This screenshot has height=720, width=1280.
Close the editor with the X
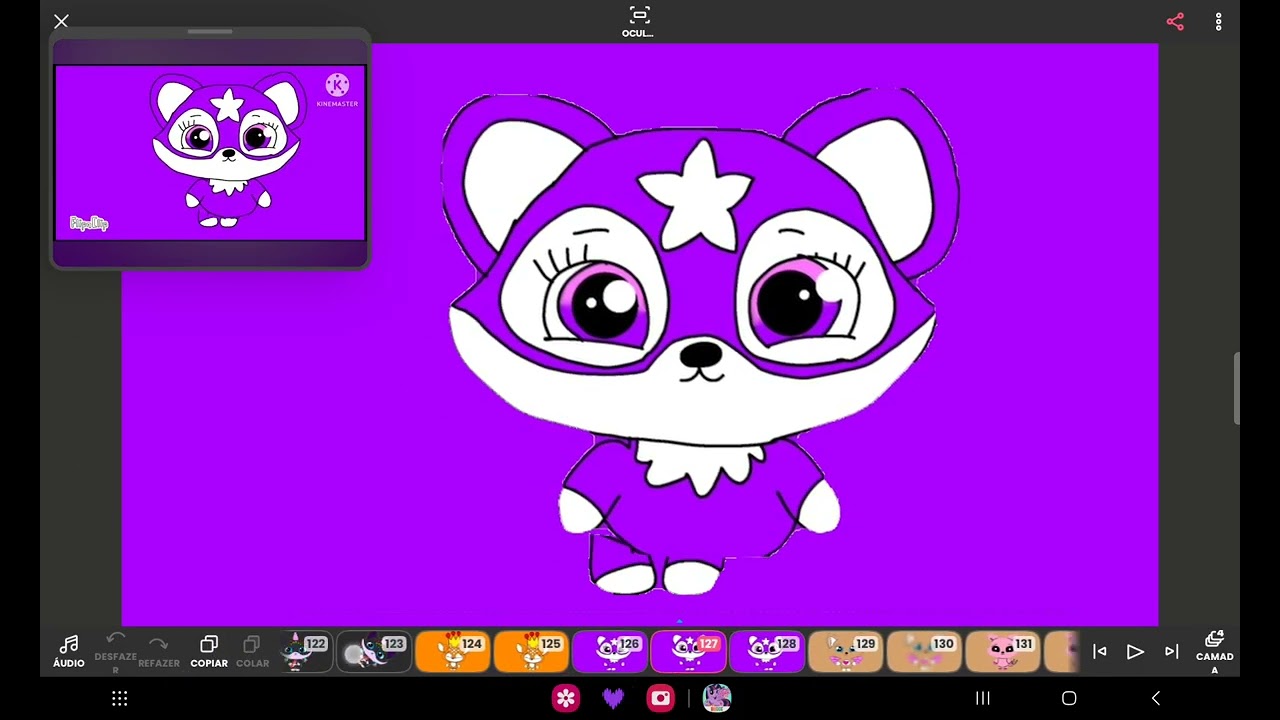(61, 21)
